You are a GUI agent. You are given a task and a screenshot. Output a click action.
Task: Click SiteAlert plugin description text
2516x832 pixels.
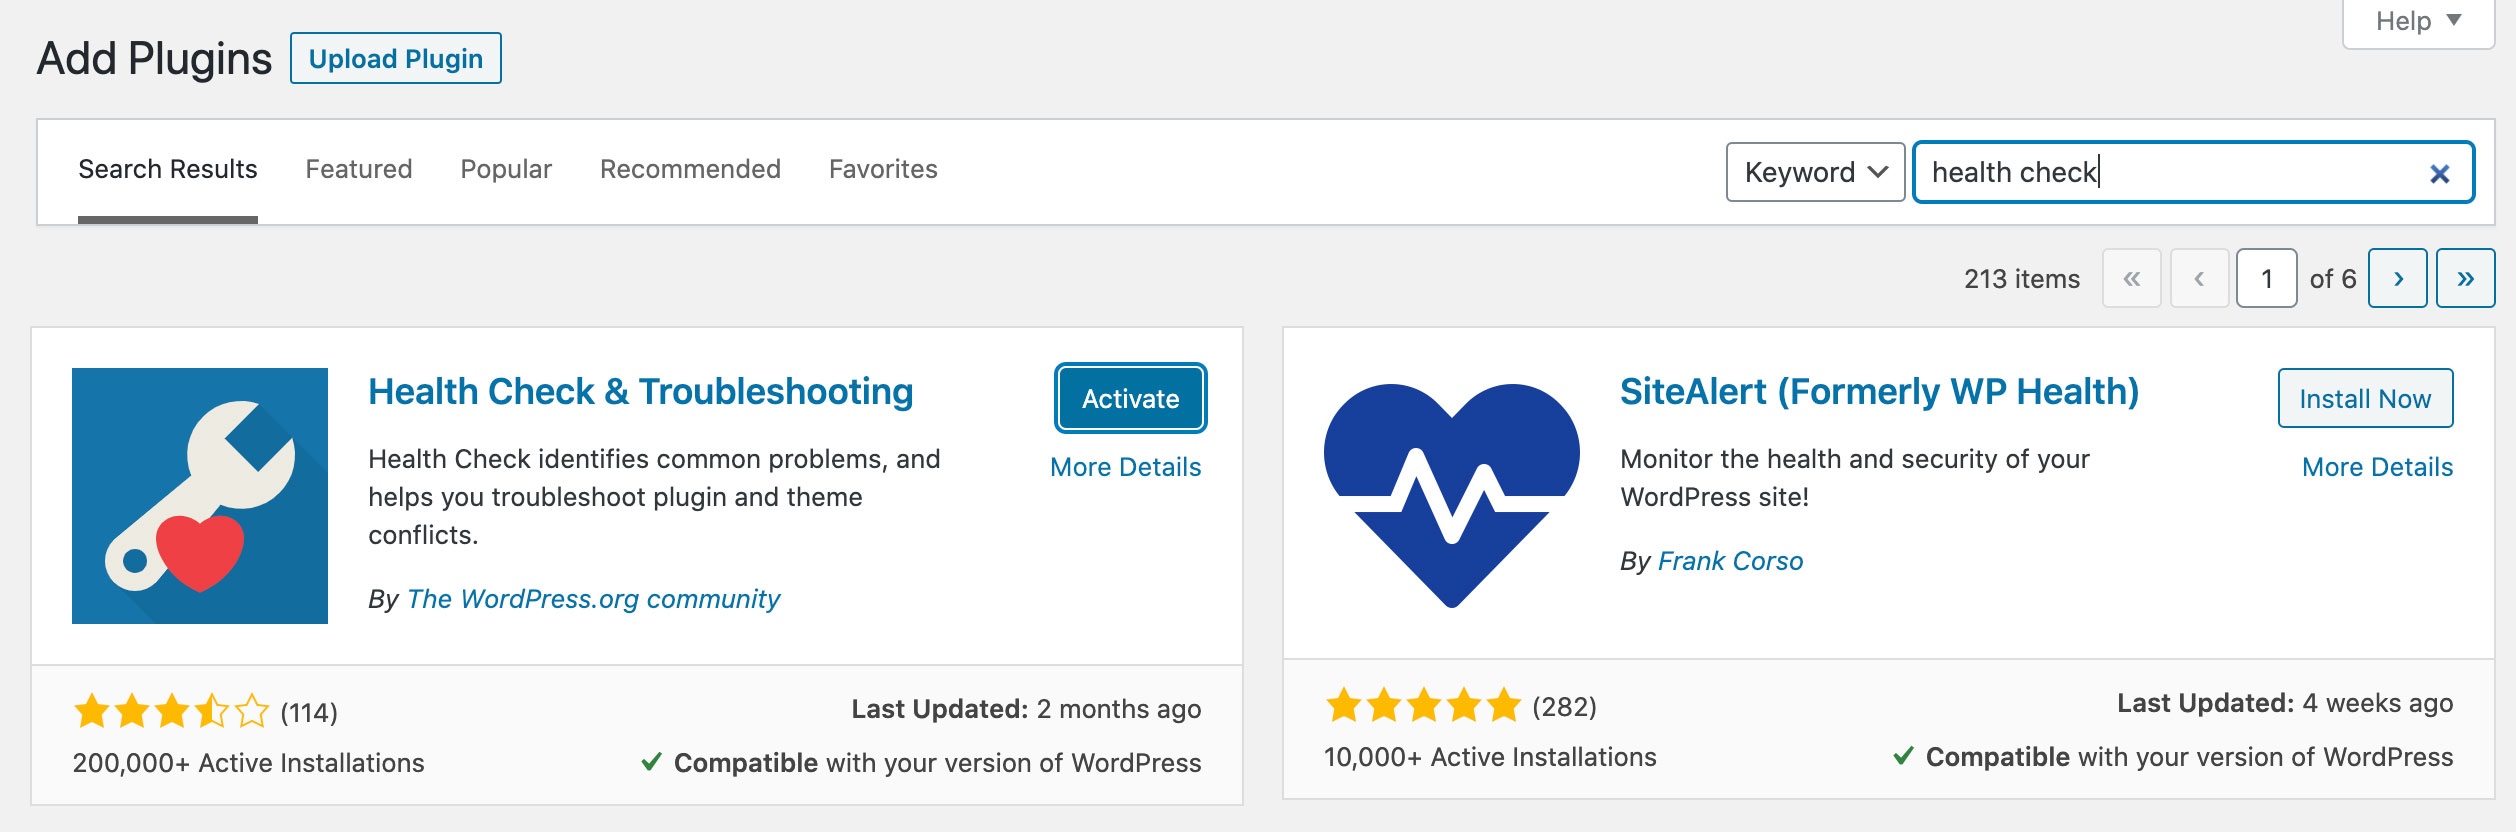tap(1855, 478)
